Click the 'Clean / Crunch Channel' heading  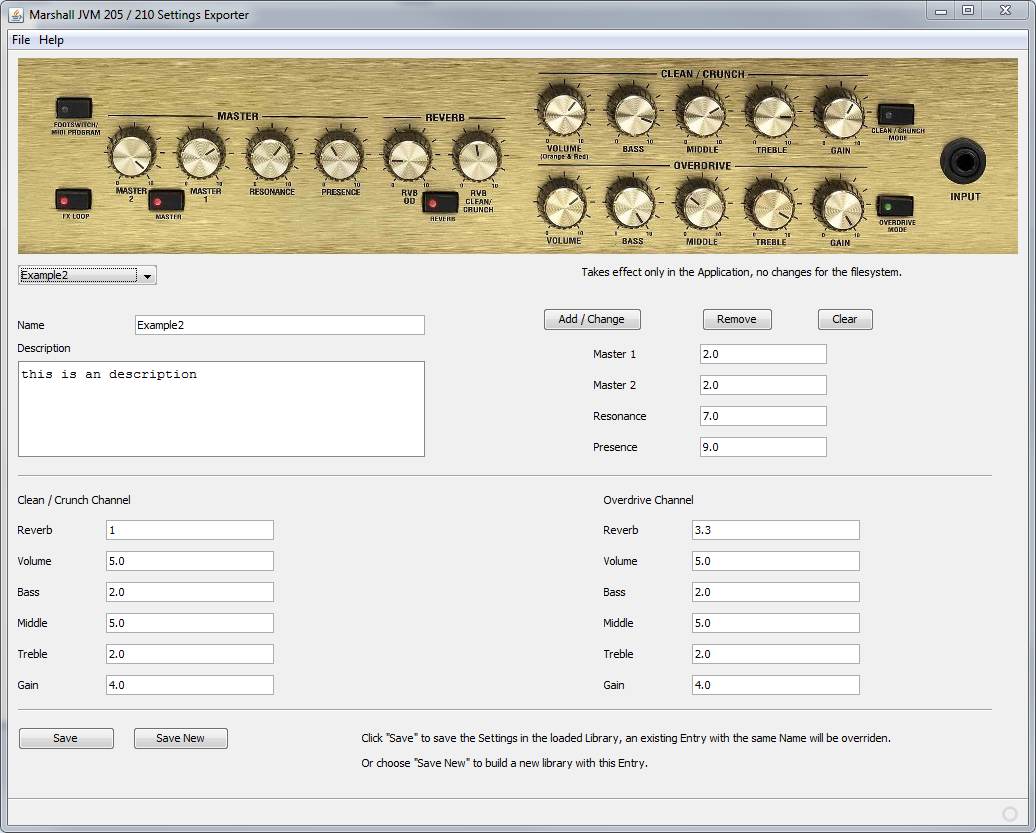(x=74, y=500)
